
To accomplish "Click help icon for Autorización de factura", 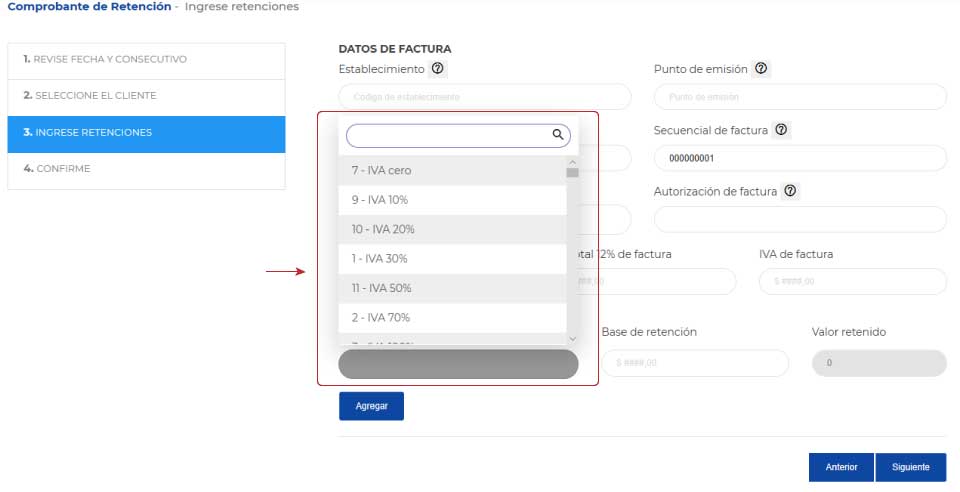I will coord(790,191).
